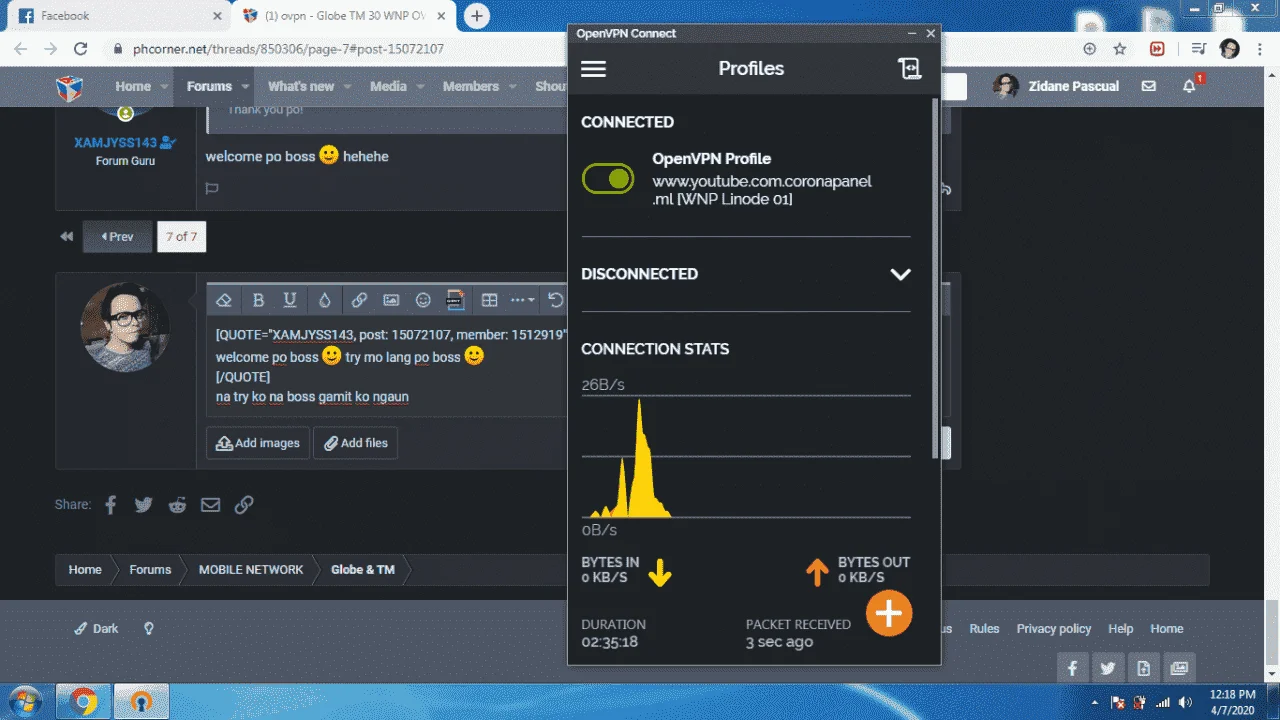Viewport: 1280px width, 720px height.
Task: Click the insert image icon in editor
Action: click(391, 300)
